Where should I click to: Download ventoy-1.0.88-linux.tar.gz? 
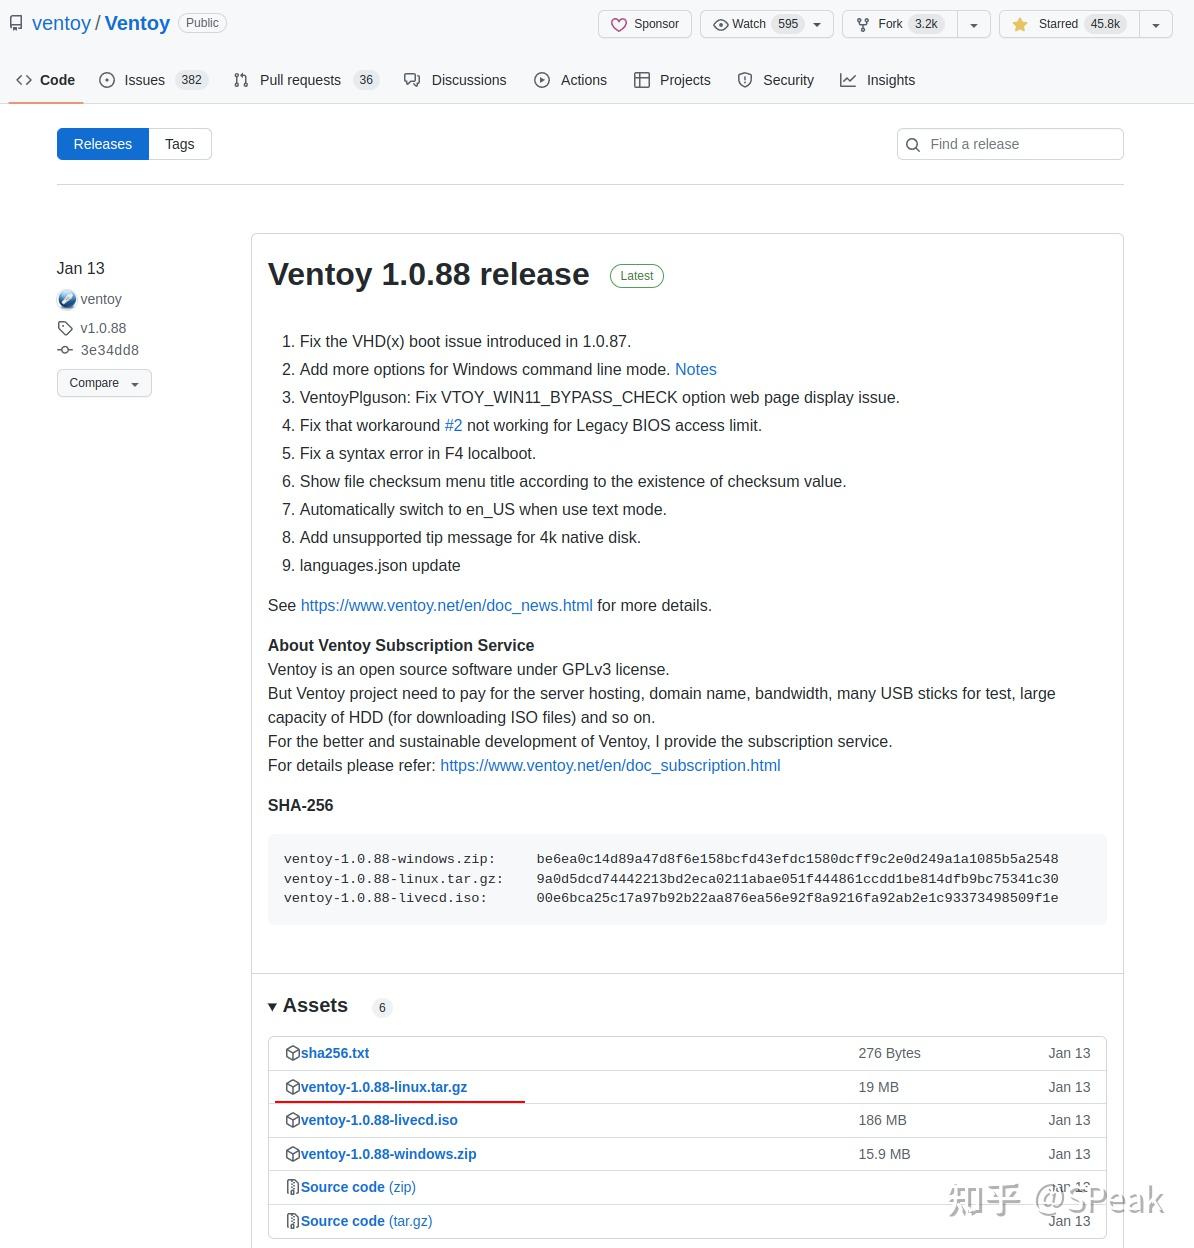tap(384, 1087)
